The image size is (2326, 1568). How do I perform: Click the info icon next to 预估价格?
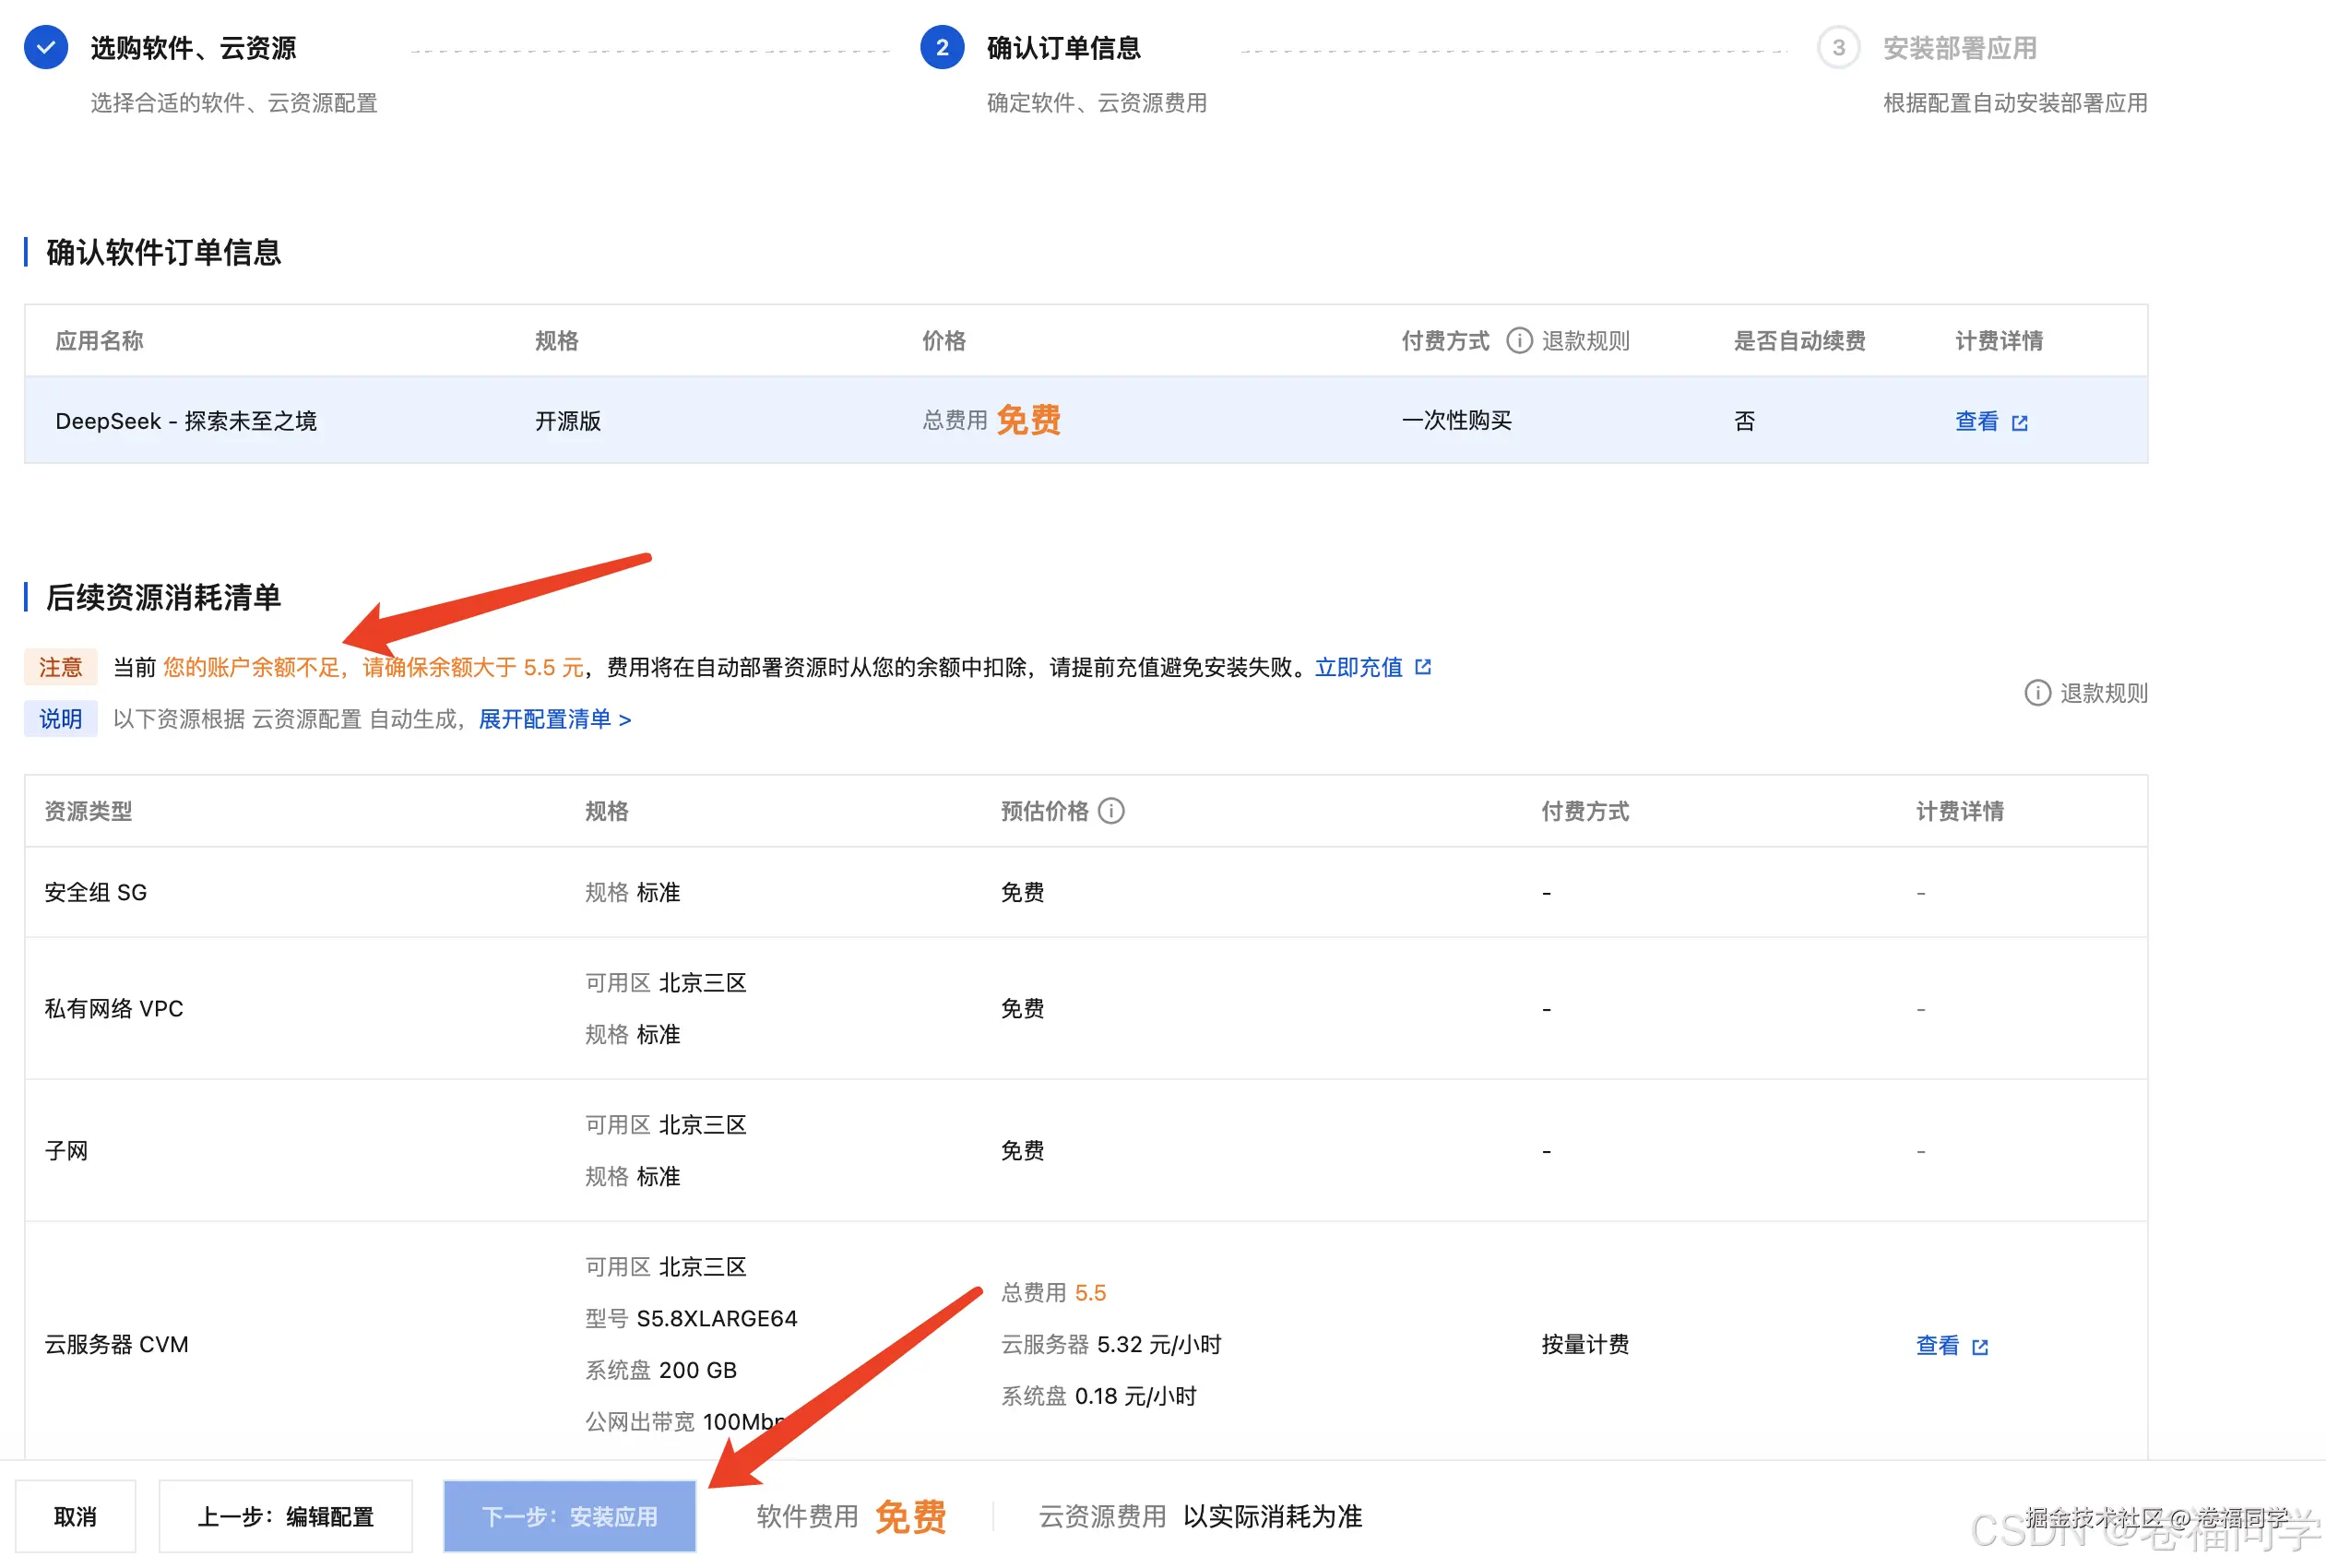(x=1111, y=811)
